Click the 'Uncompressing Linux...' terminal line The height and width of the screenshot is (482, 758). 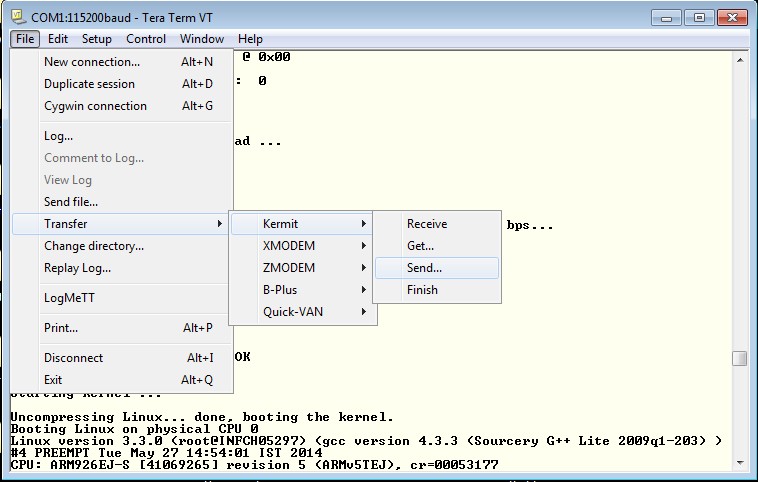pyautogui.click(x=202, y=417)
